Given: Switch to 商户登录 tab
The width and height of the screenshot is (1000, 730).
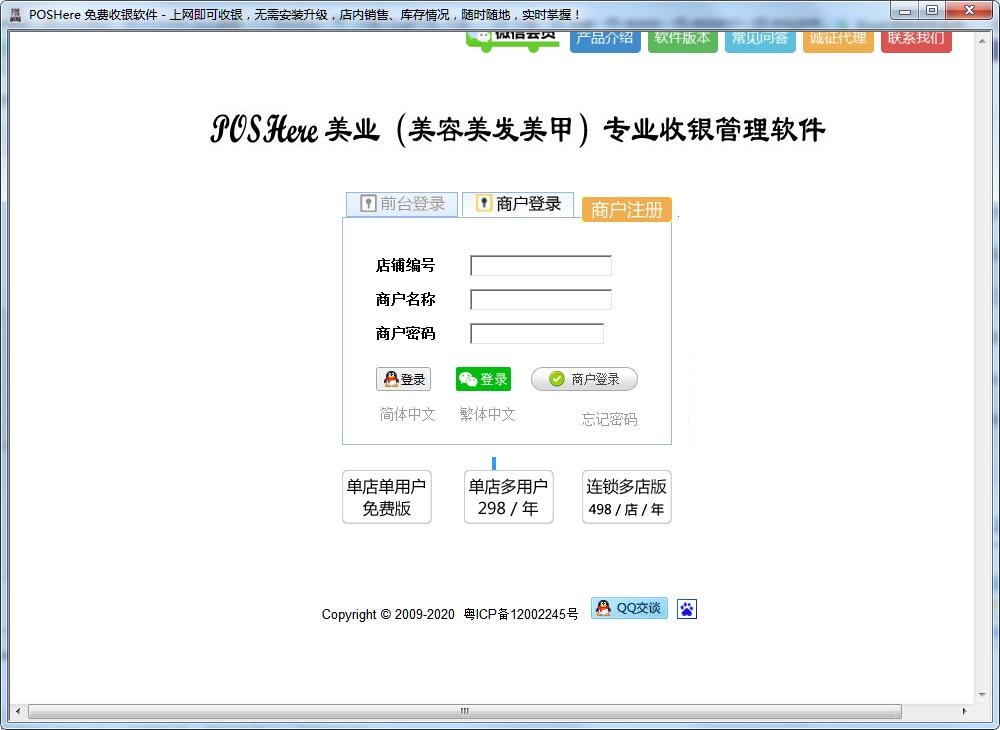Looking at the screenshot, I should (518, 204).
